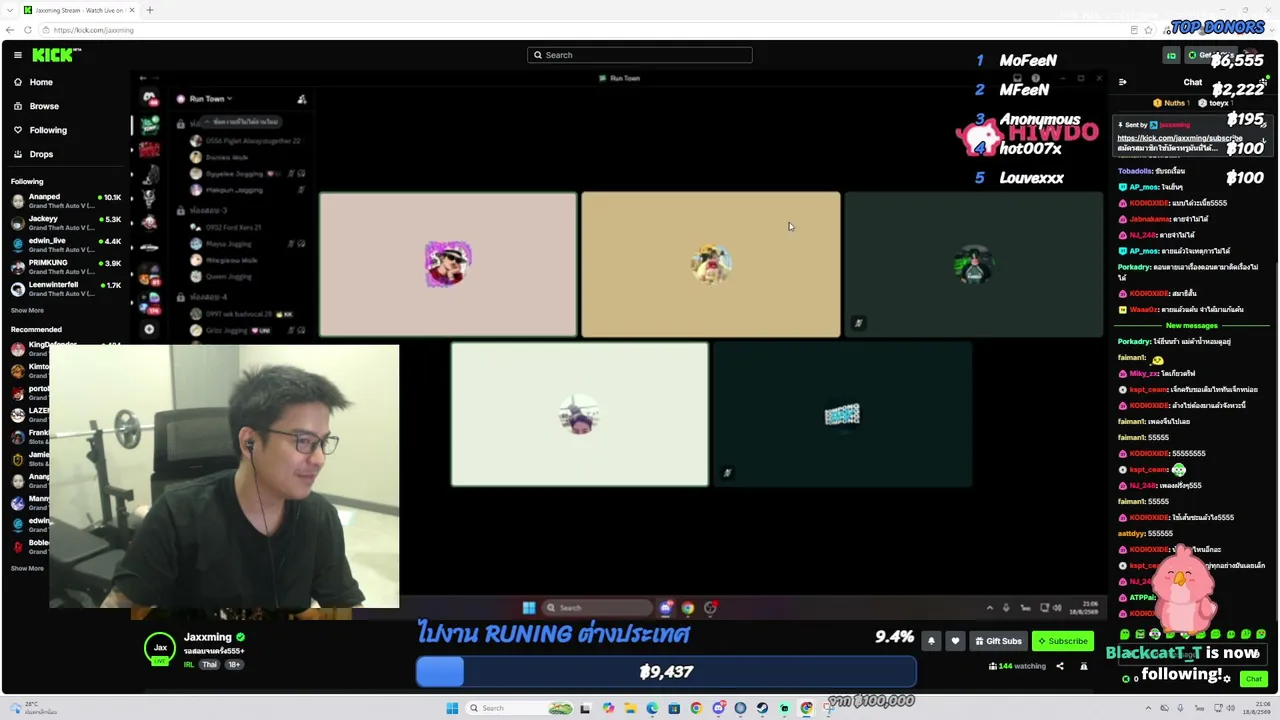
Task: Click the cream-background participant tile in Discord
Action: tap(580, 414)
